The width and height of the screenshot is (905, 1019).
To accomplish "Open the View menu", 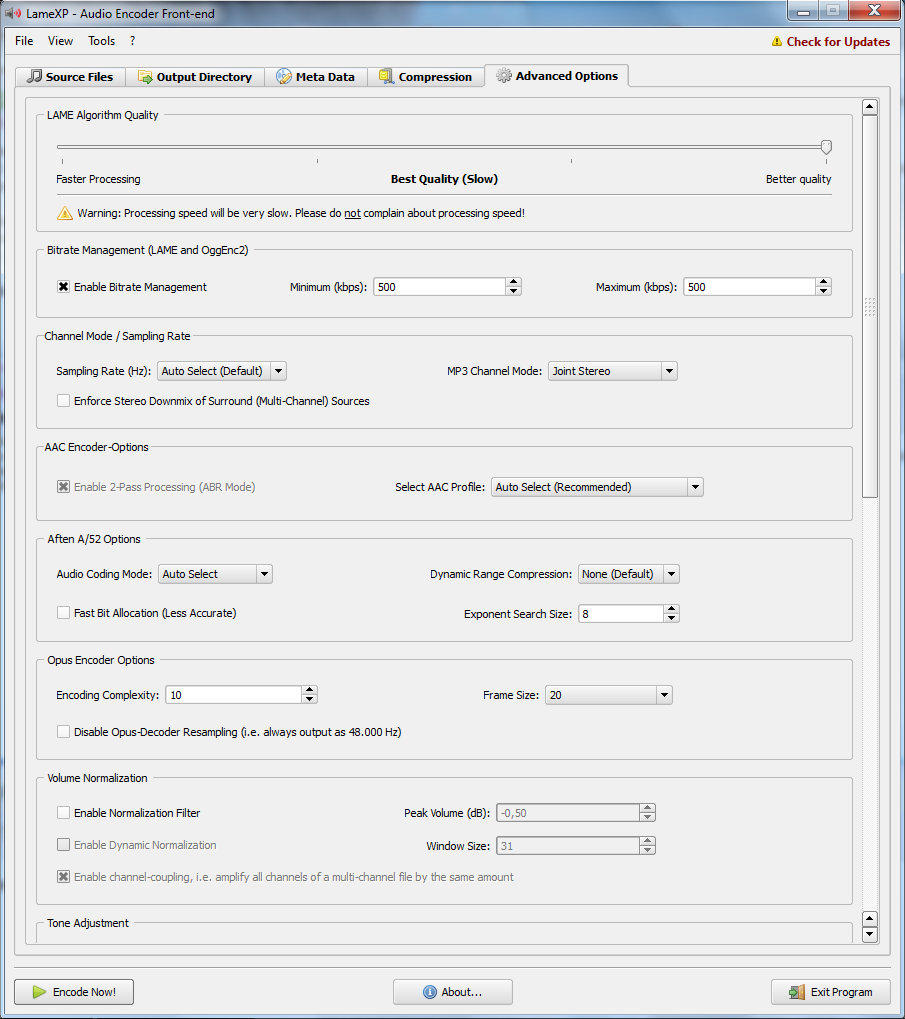I will pos(60,41).
